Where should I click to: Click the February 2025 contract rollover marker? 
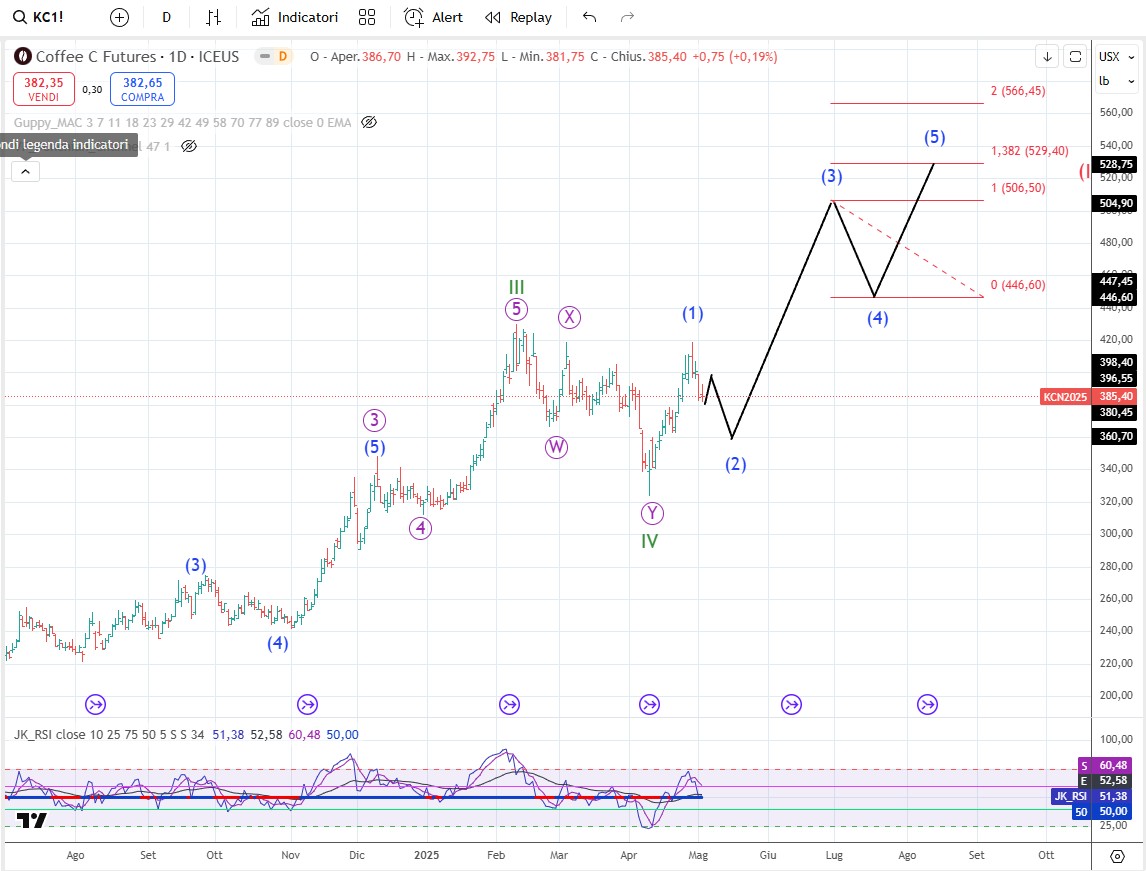pos(509,705)
